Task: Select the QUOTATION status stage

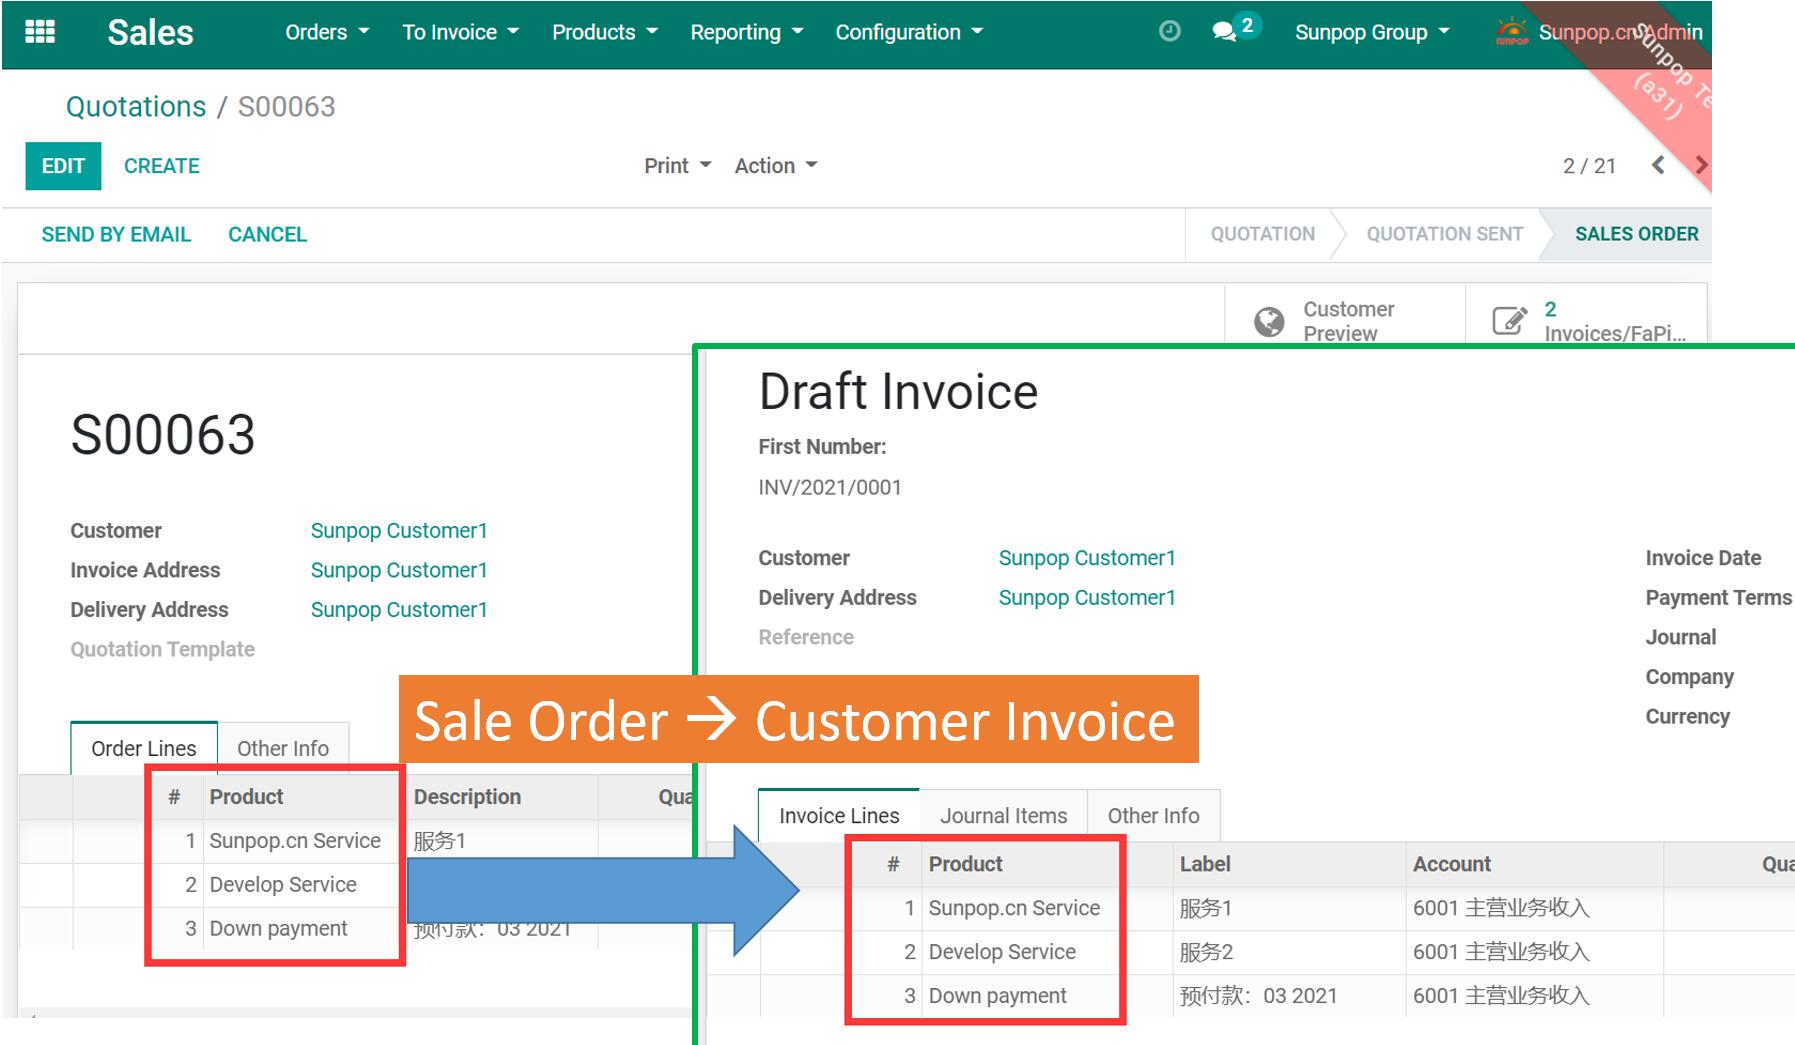Action: 1263,234
